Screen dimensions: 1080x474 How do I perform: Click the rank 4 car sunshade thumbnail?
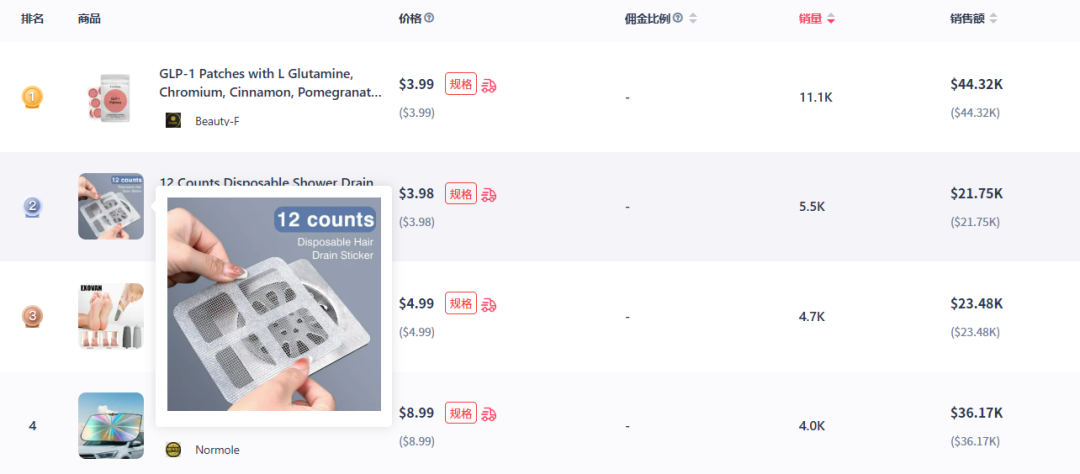tap(110, 425)
